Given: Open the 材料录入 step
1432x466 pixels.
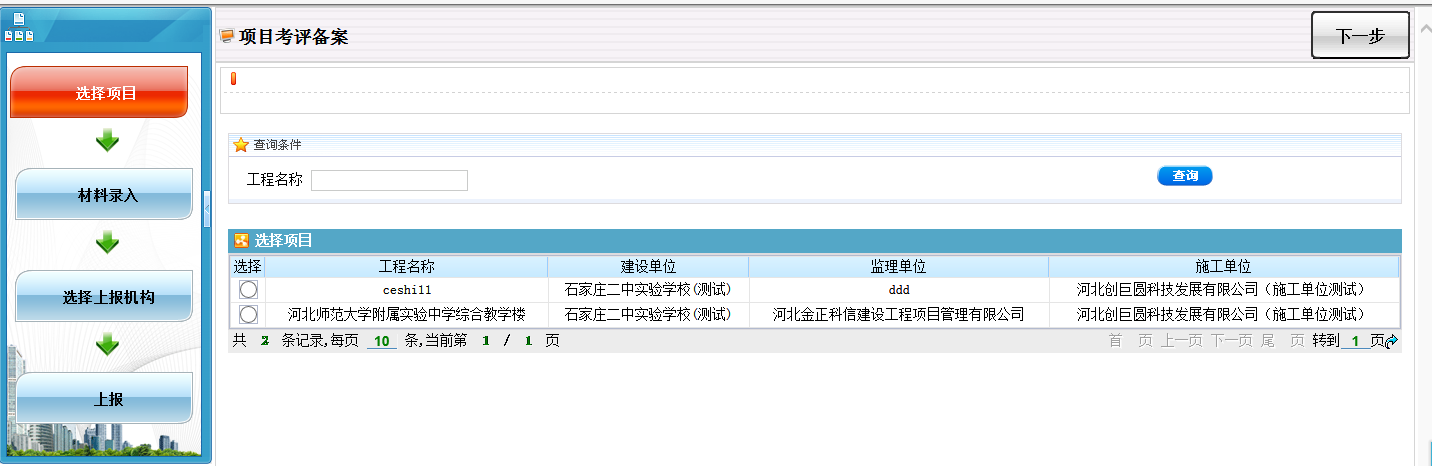Looking at the screenshot, I should click(x=104, y=194).
